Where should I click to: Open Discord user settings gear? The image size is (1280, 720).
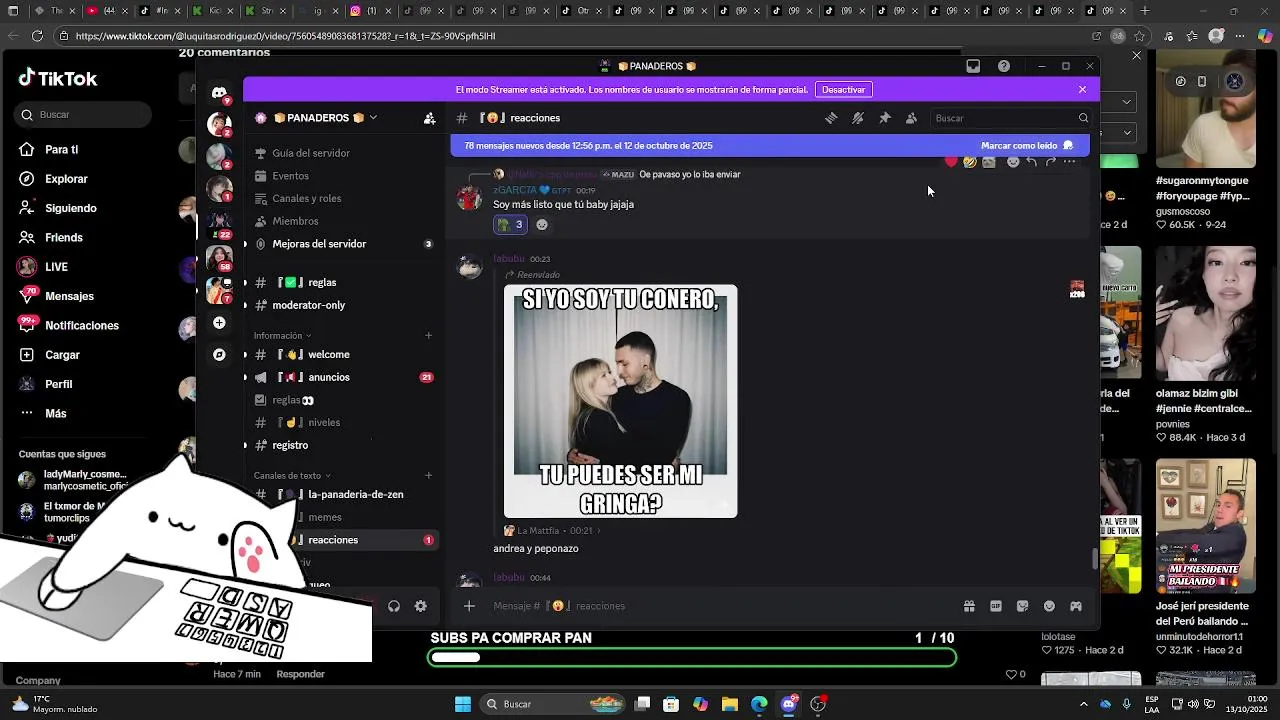(421, 606)
